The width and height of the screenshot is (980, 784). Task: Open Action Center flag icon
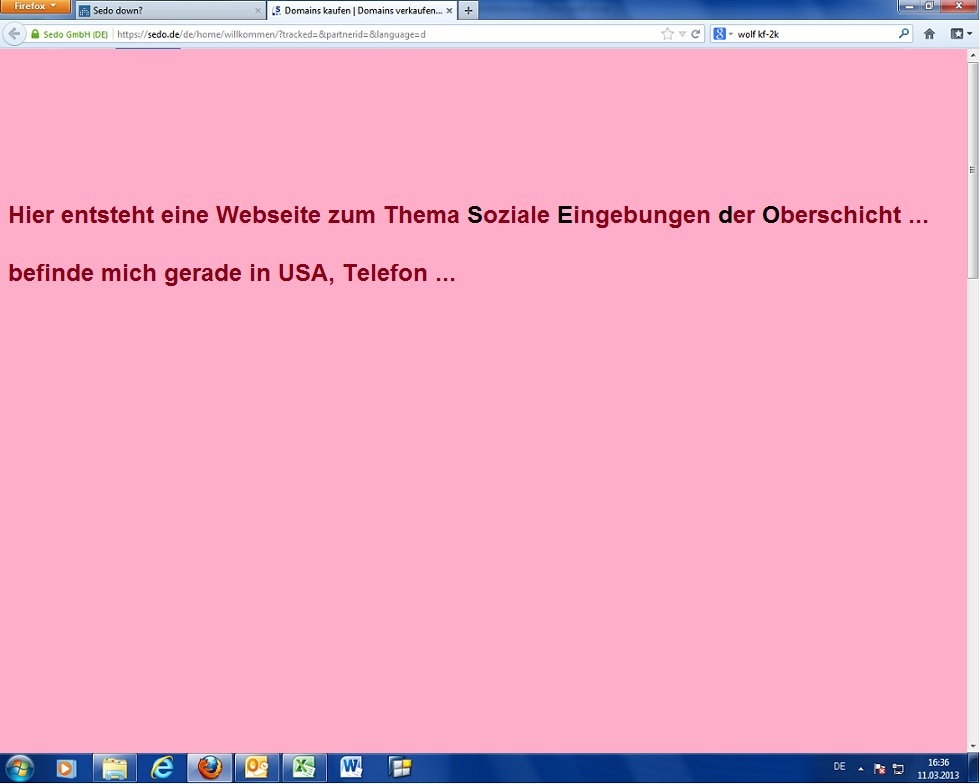pyautogui.click(x=879, y=769)
